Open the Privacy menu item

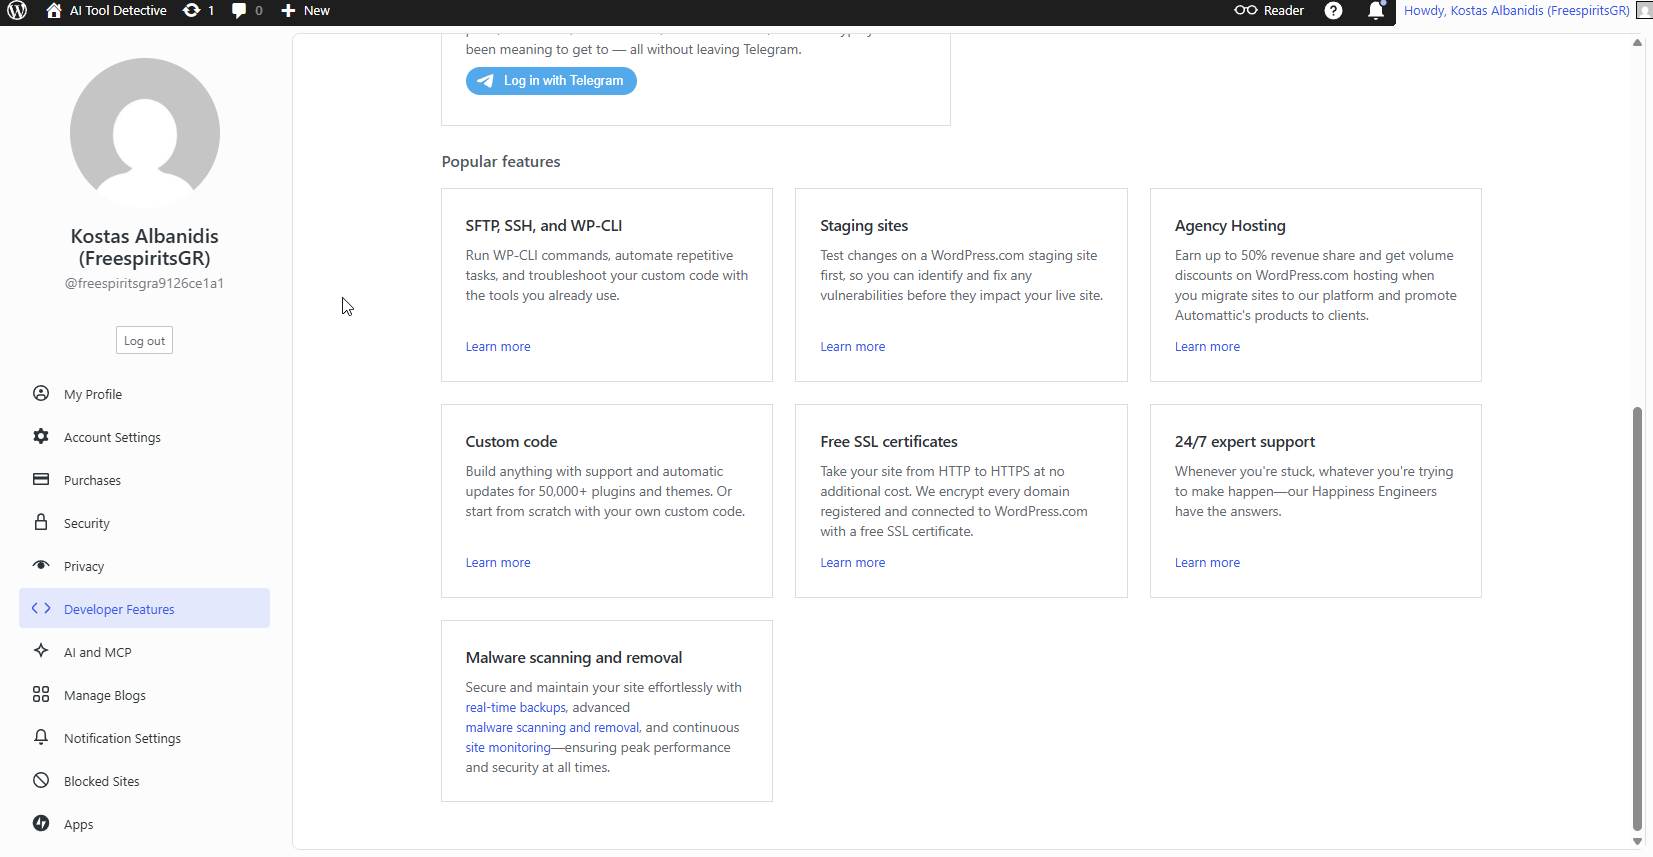[x=144, y=566]
